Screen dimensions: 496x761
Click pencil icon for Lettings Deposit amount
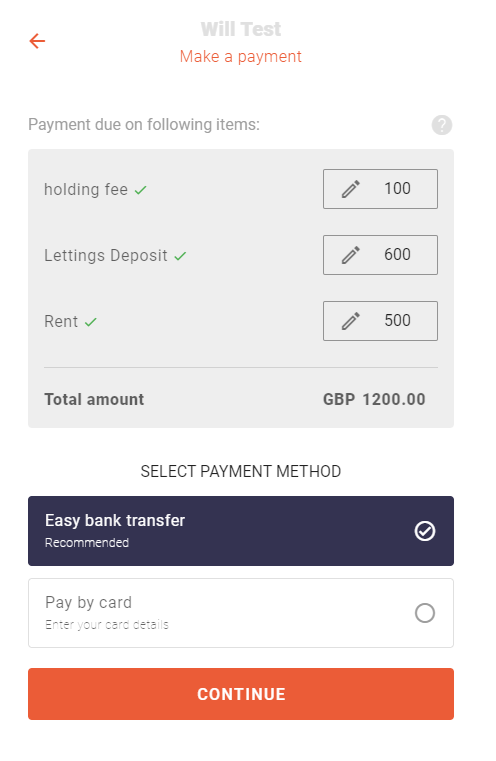click(x=350, y=255)
